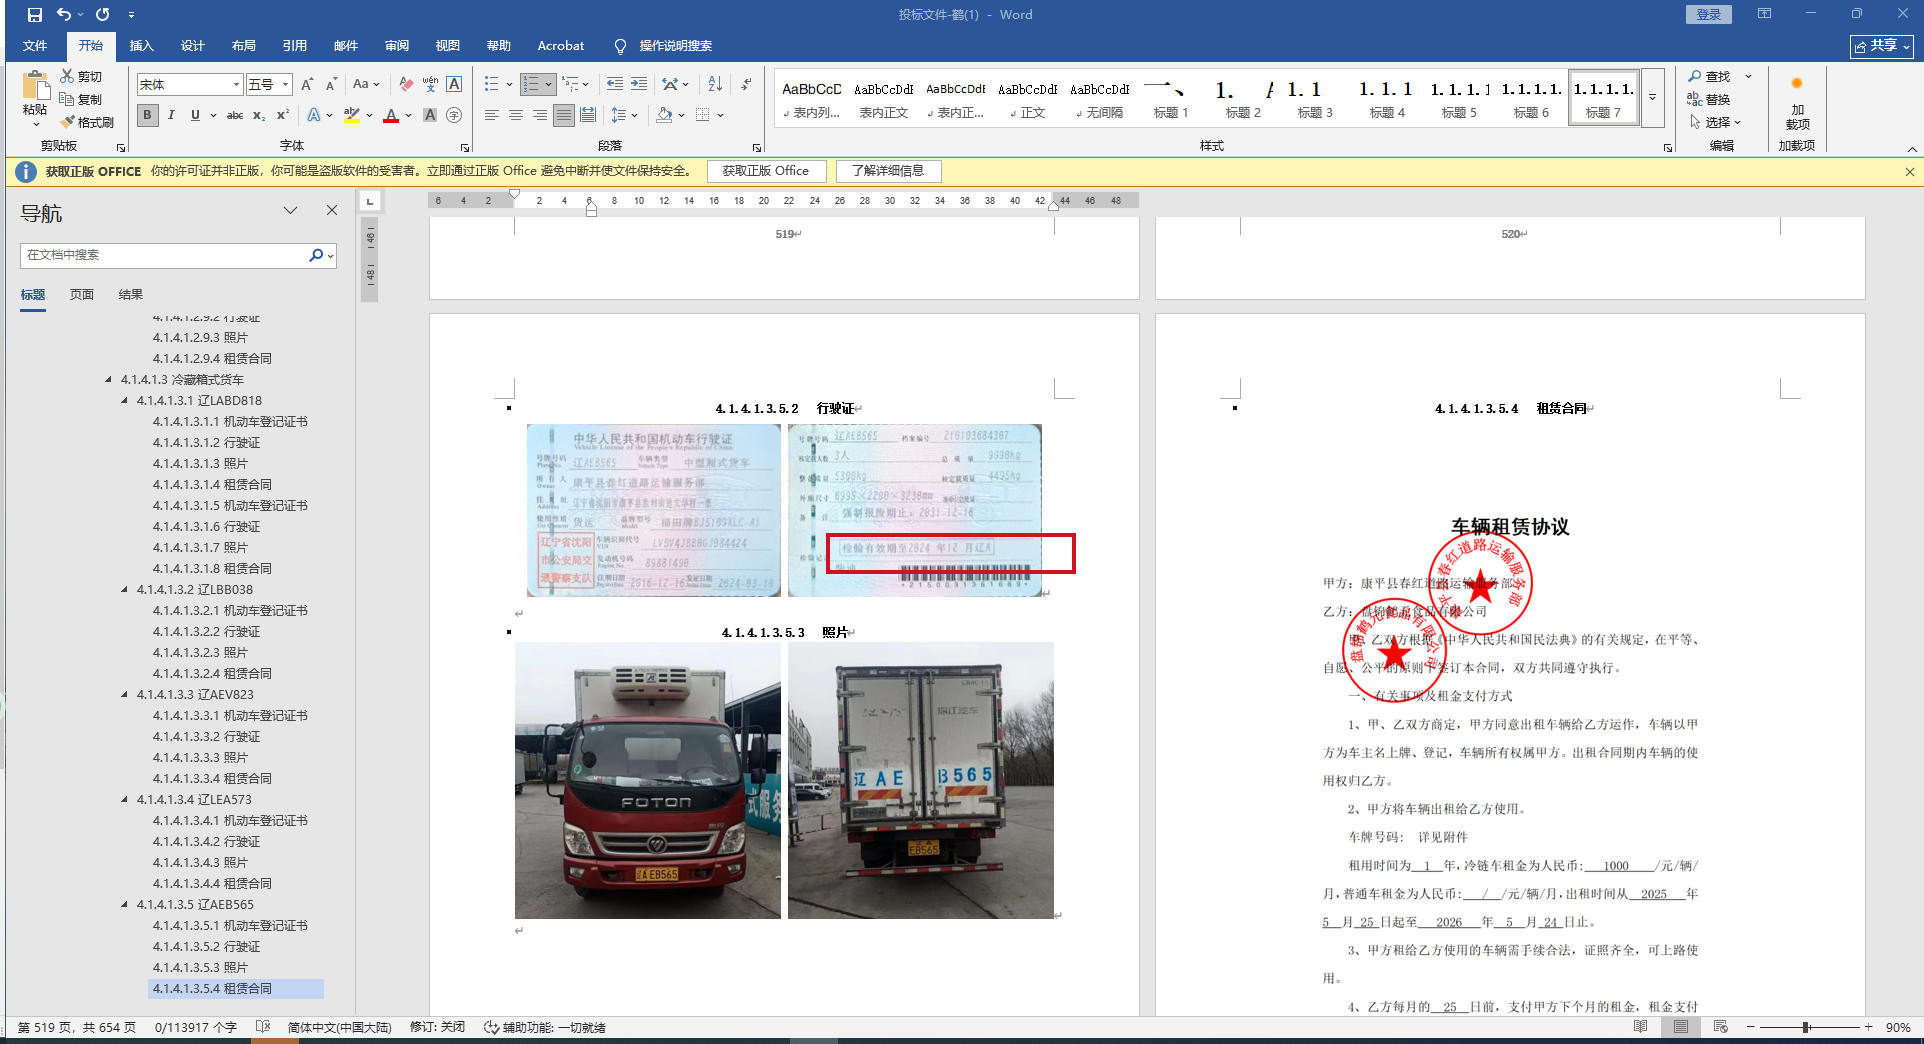Open the phonetic guide (wén) tool
This screenshot has height=1044, width=1924.
point(430,85)
